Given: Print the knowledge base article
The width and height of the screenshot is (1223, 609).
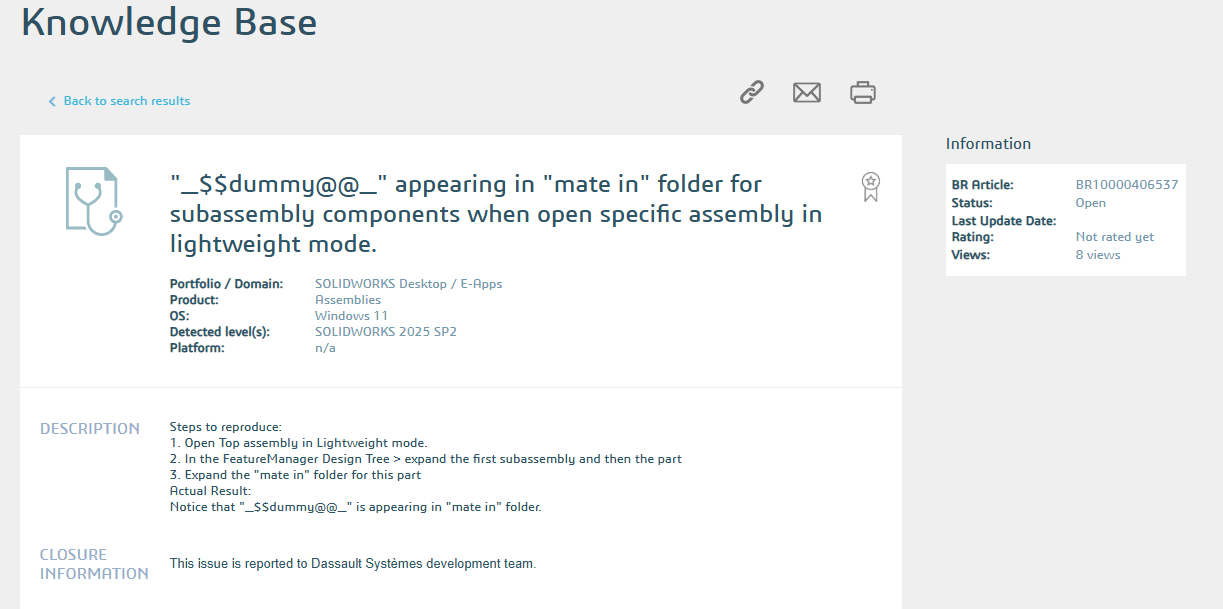Looking at the screenshot, I should coord(862,93).
